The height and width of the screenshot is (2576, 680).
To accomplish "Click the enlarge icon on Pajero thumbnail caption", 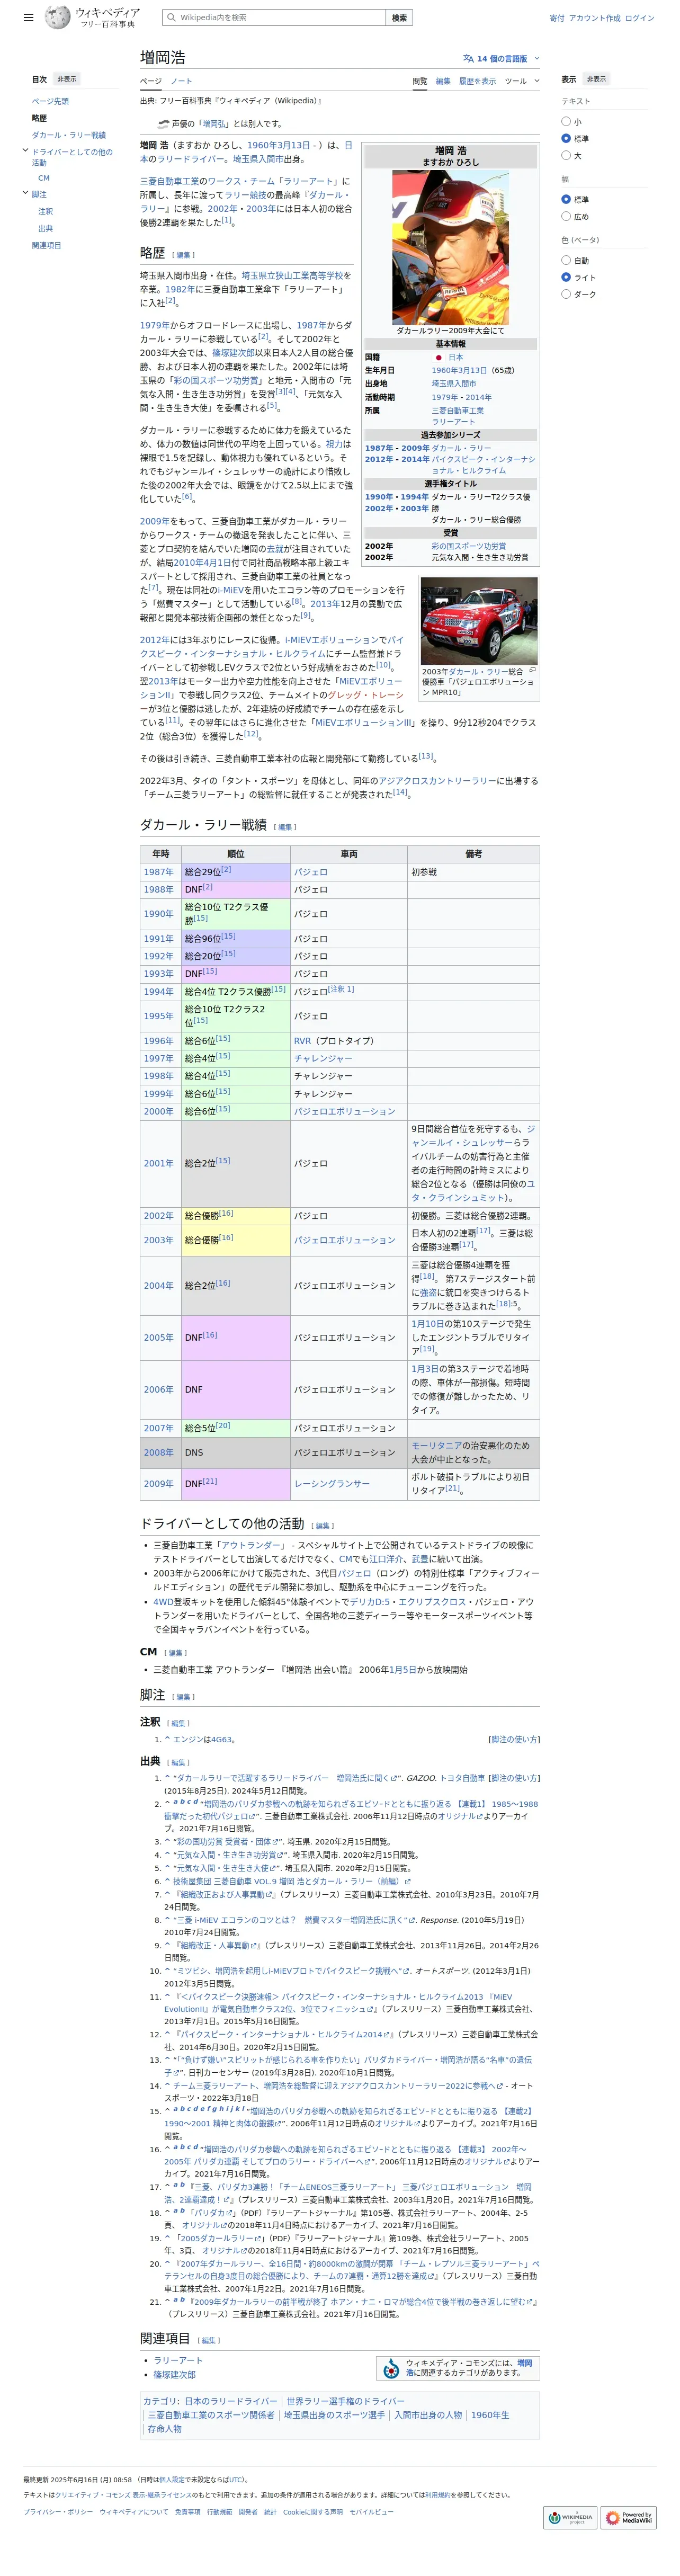I will [532, 670].
